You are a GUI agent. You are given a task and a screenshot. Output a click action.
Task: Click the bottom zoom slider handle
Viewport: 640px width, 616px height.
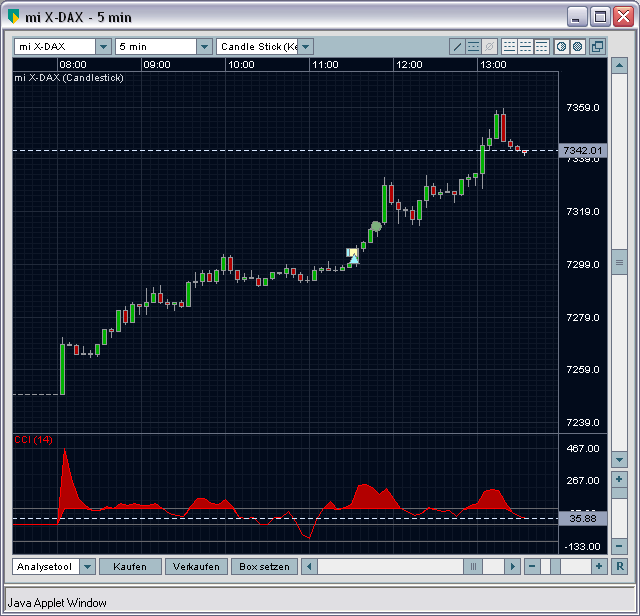coord(556,567)
